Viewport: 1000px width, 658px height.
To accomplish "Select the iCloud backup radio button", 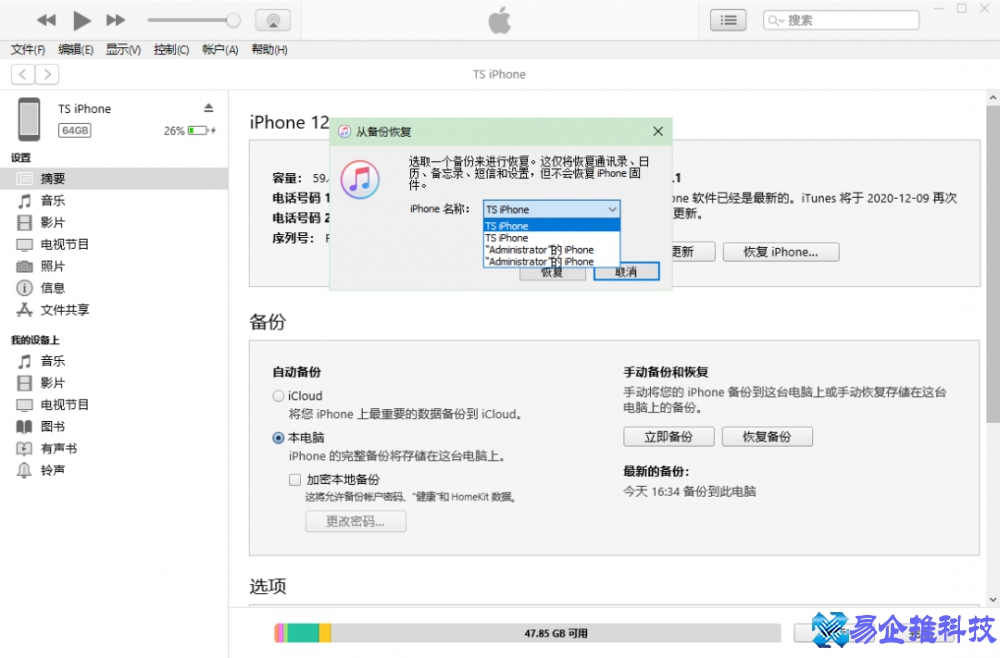I will click(x=277, y=395).
